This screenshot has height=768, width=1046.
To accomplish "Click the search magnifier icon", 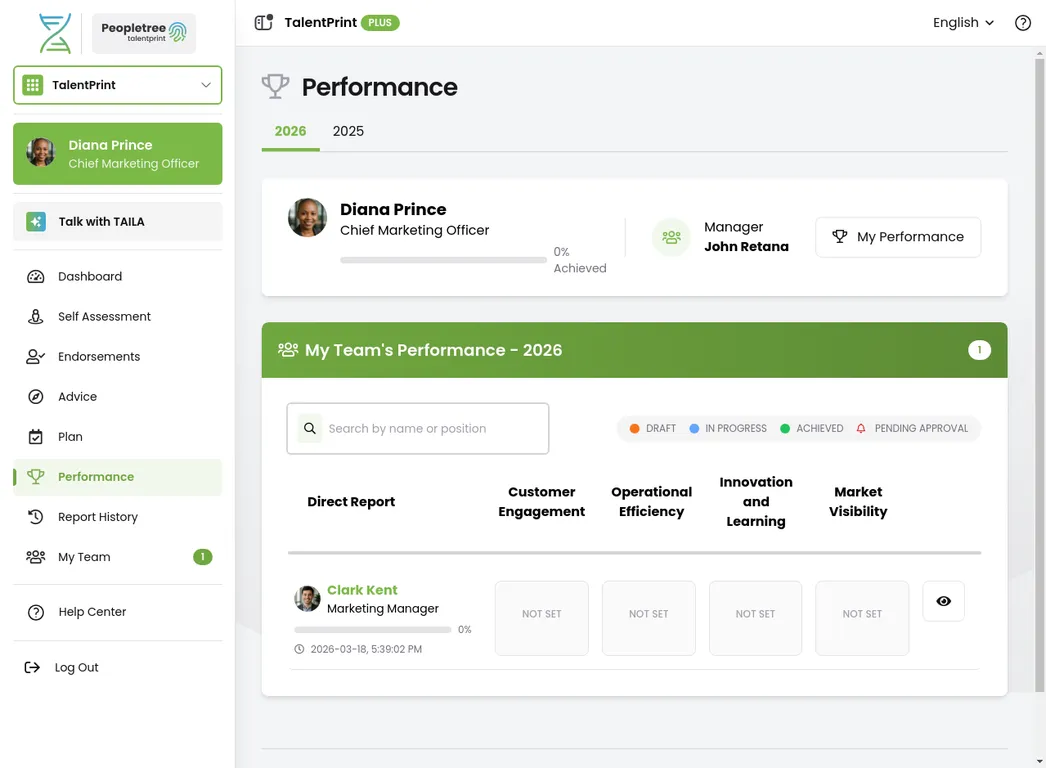I will pos(310,428).
